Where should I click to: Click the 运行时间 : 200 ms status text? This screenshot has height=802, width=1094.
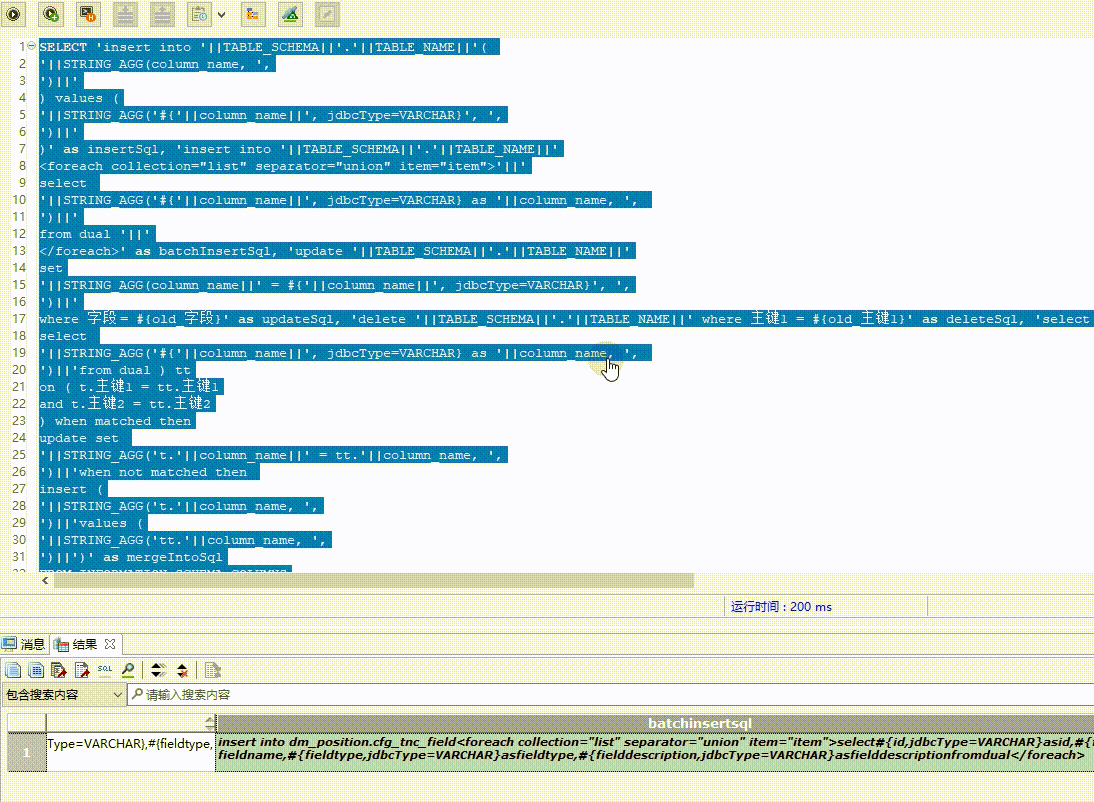click(x=781, y=607)
